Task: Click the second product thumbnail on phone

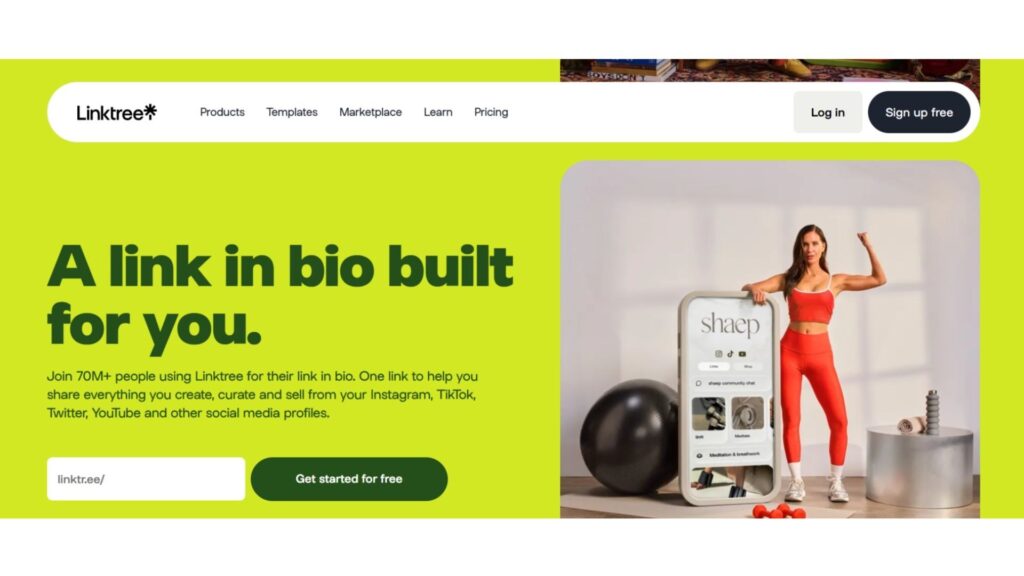Action: (x=747, y=413)
